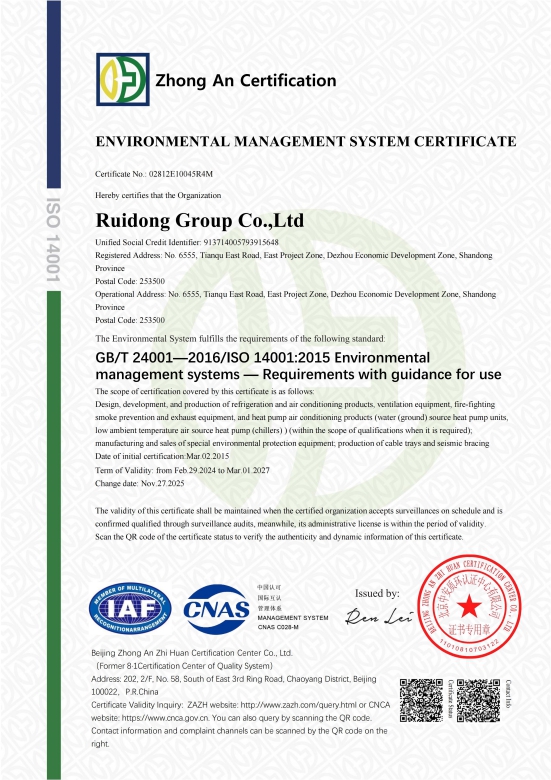Open the www.cnca.gov.cn website link

pyautogui.click(x=166, y=718)
